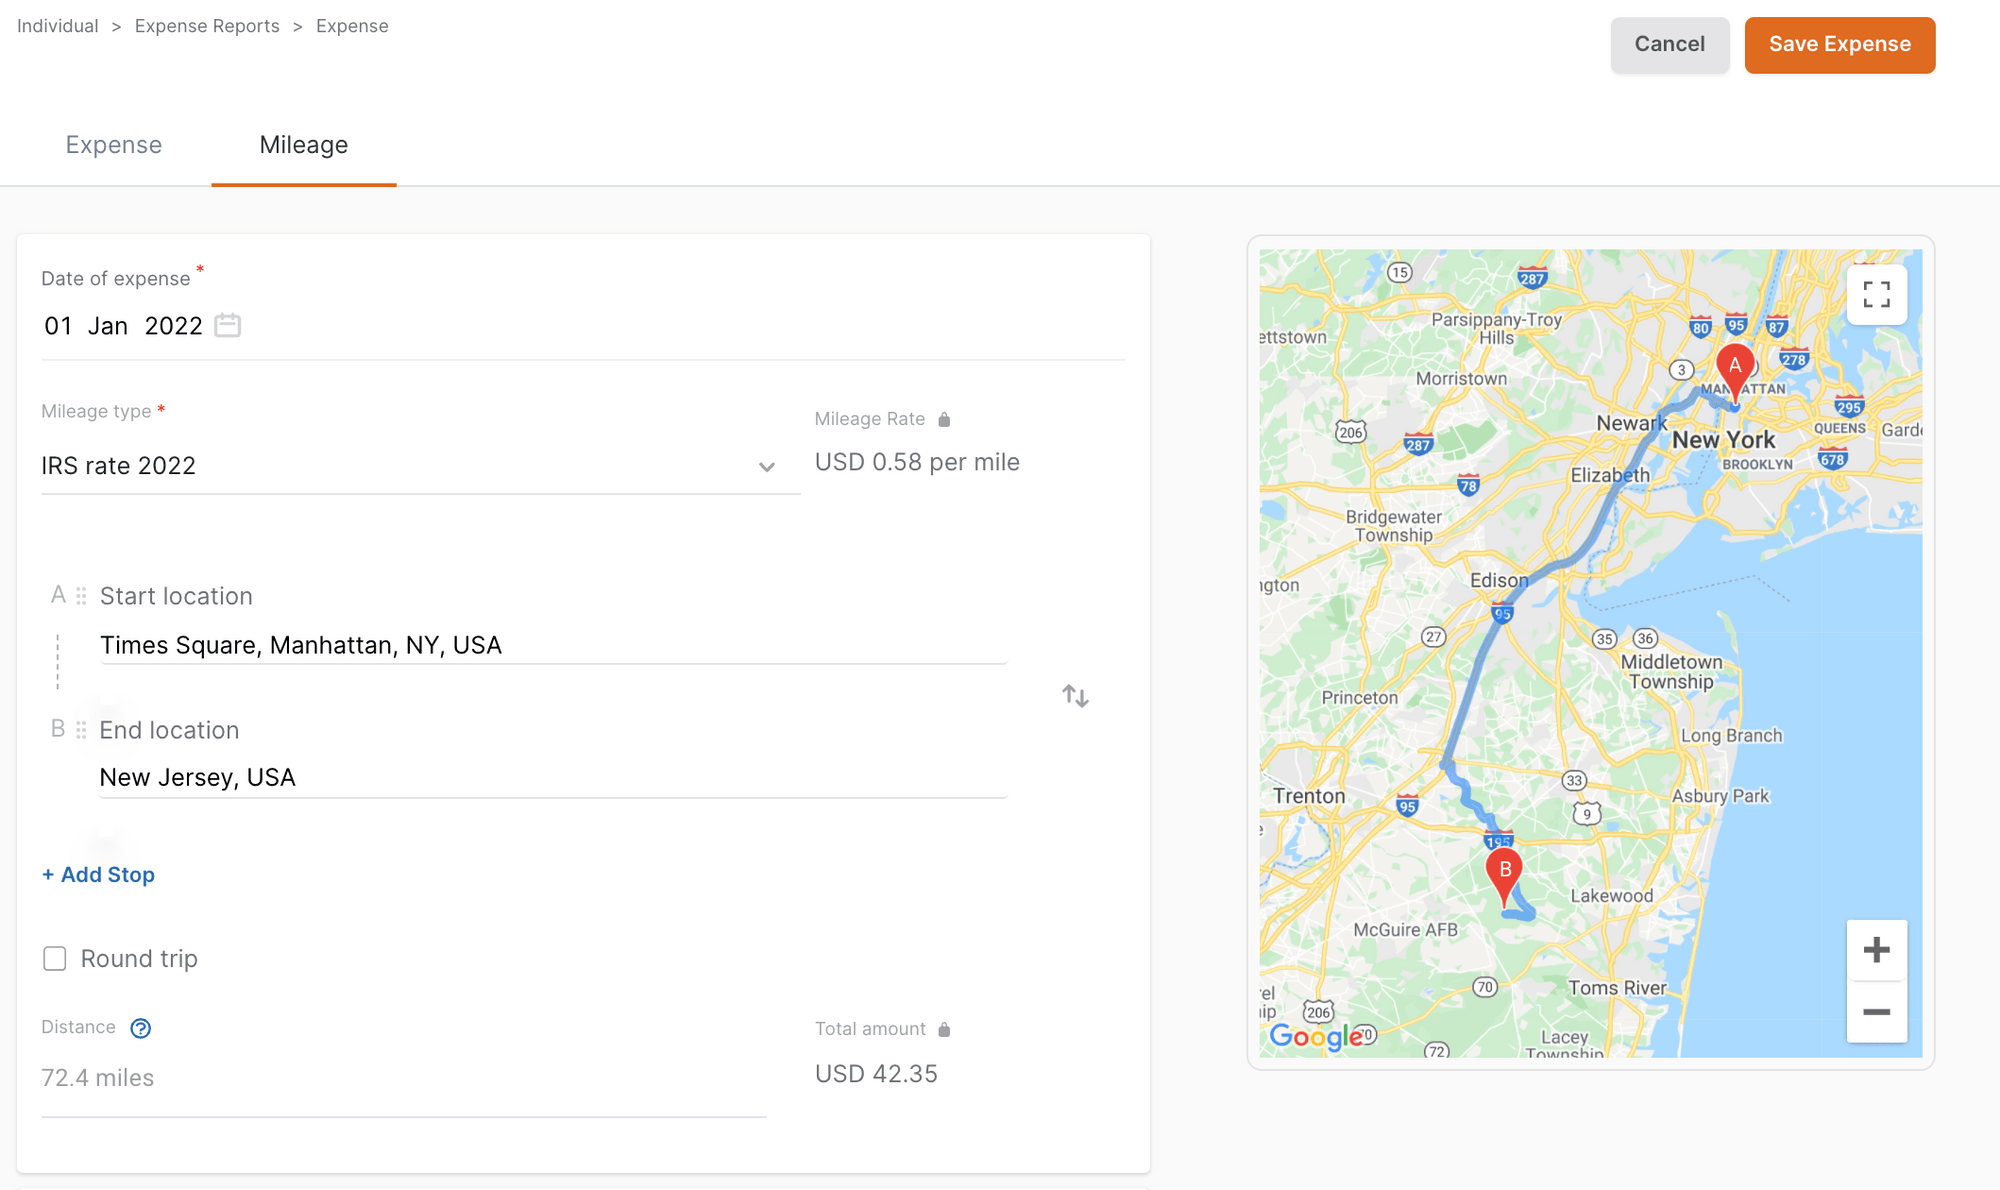This screenshot has width=2000, height=1190.
Task: Open the IRS rate 2022 selector
Action: [420, 466]
